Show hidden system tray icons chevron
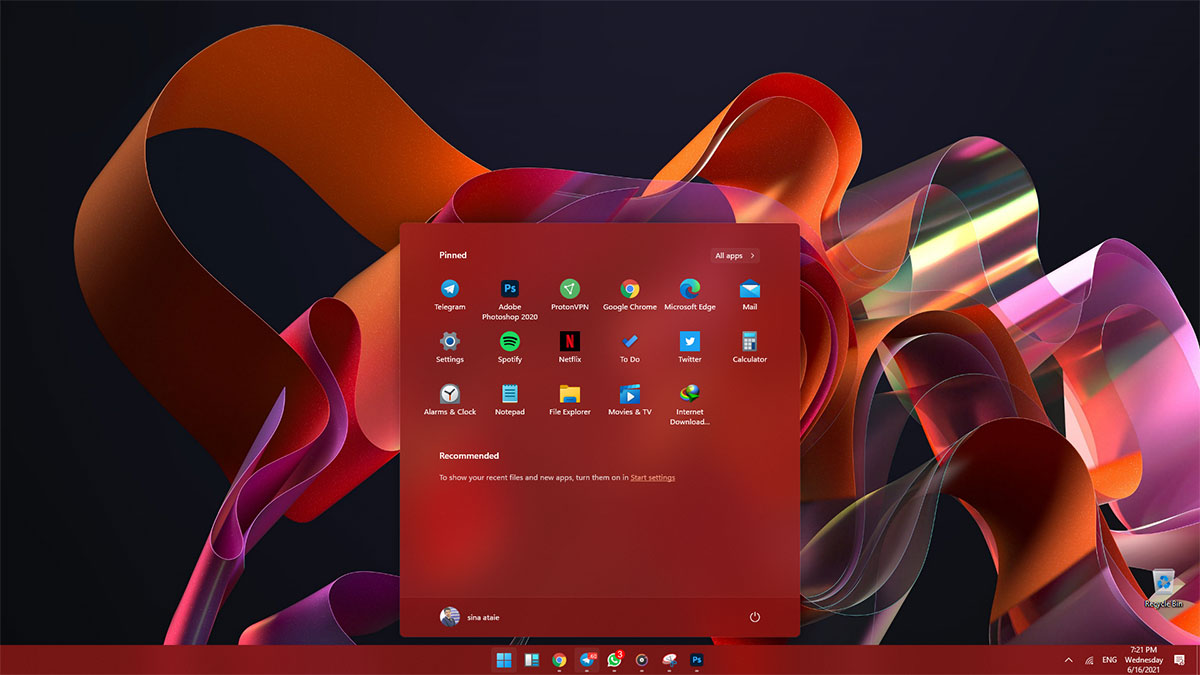 (1068, 660)
